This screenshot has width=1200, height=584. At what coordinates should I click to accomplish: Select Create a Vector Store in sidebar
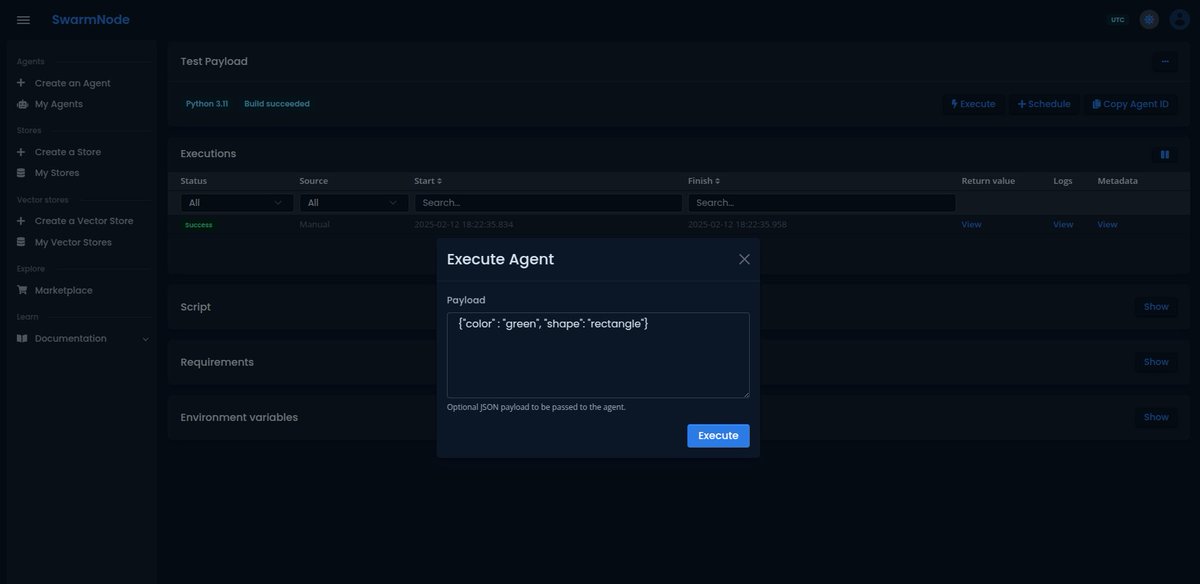(84, 221)
